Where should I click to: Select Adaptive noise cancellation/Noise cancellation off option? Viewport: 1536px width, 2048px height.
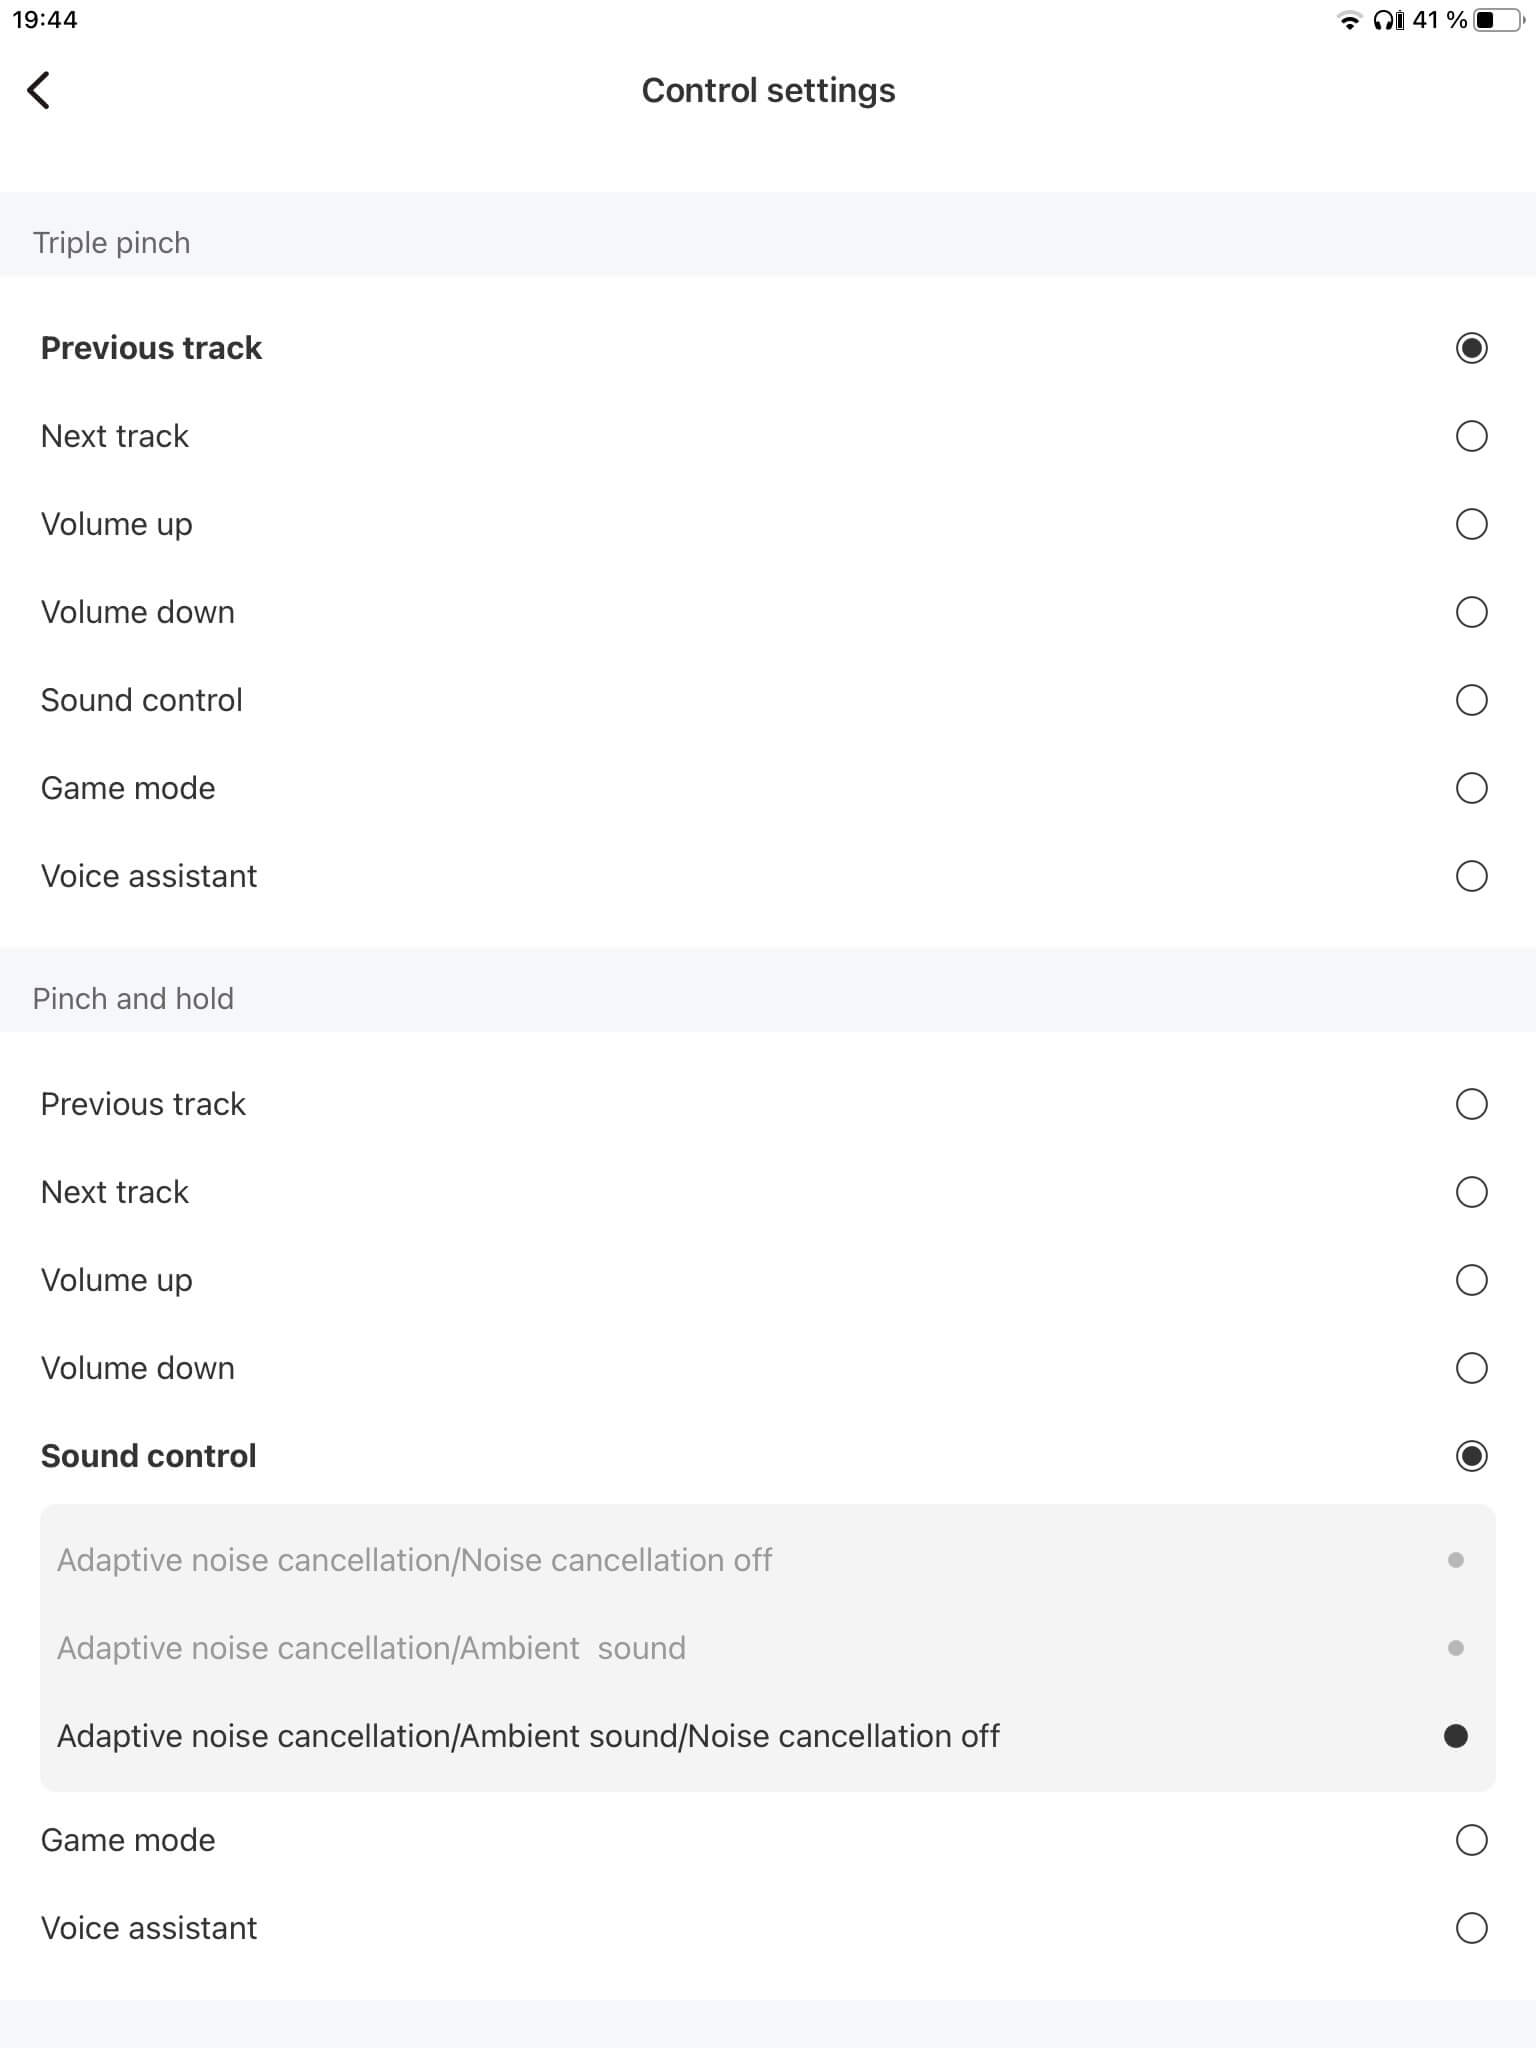pos(1455,1560)
